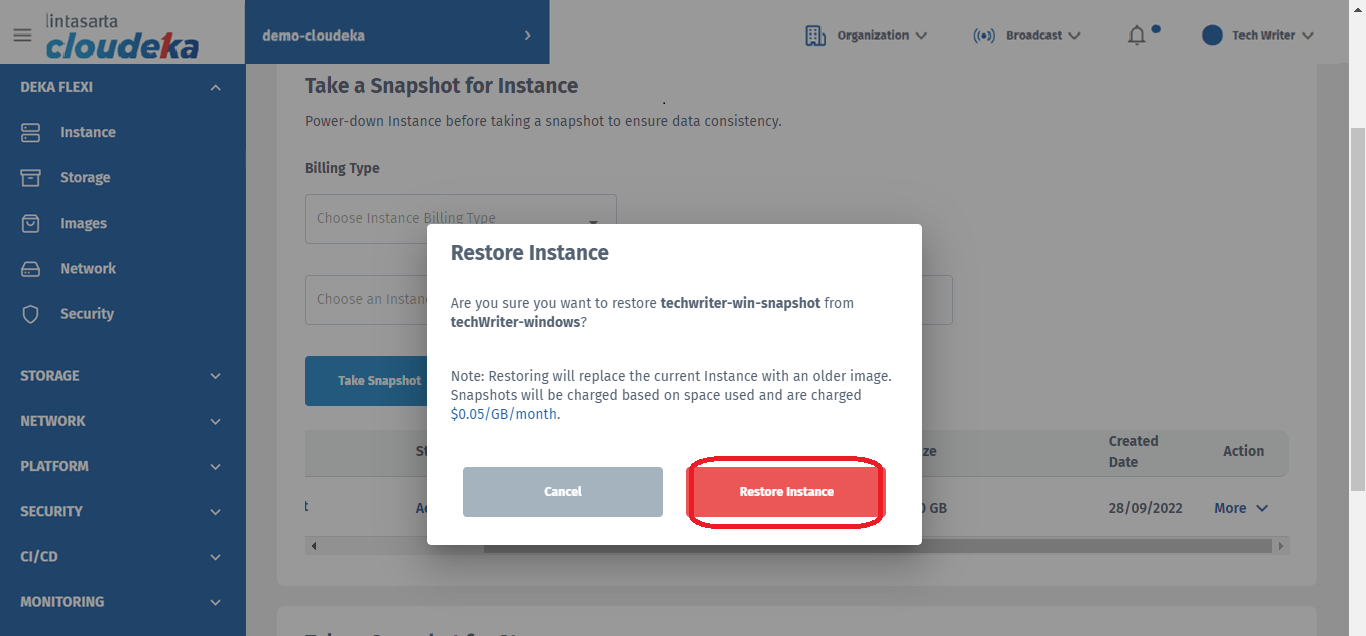1366x636 pixels.
Task: Click the Security shield icon in sidebar
Action: point(30,314)
